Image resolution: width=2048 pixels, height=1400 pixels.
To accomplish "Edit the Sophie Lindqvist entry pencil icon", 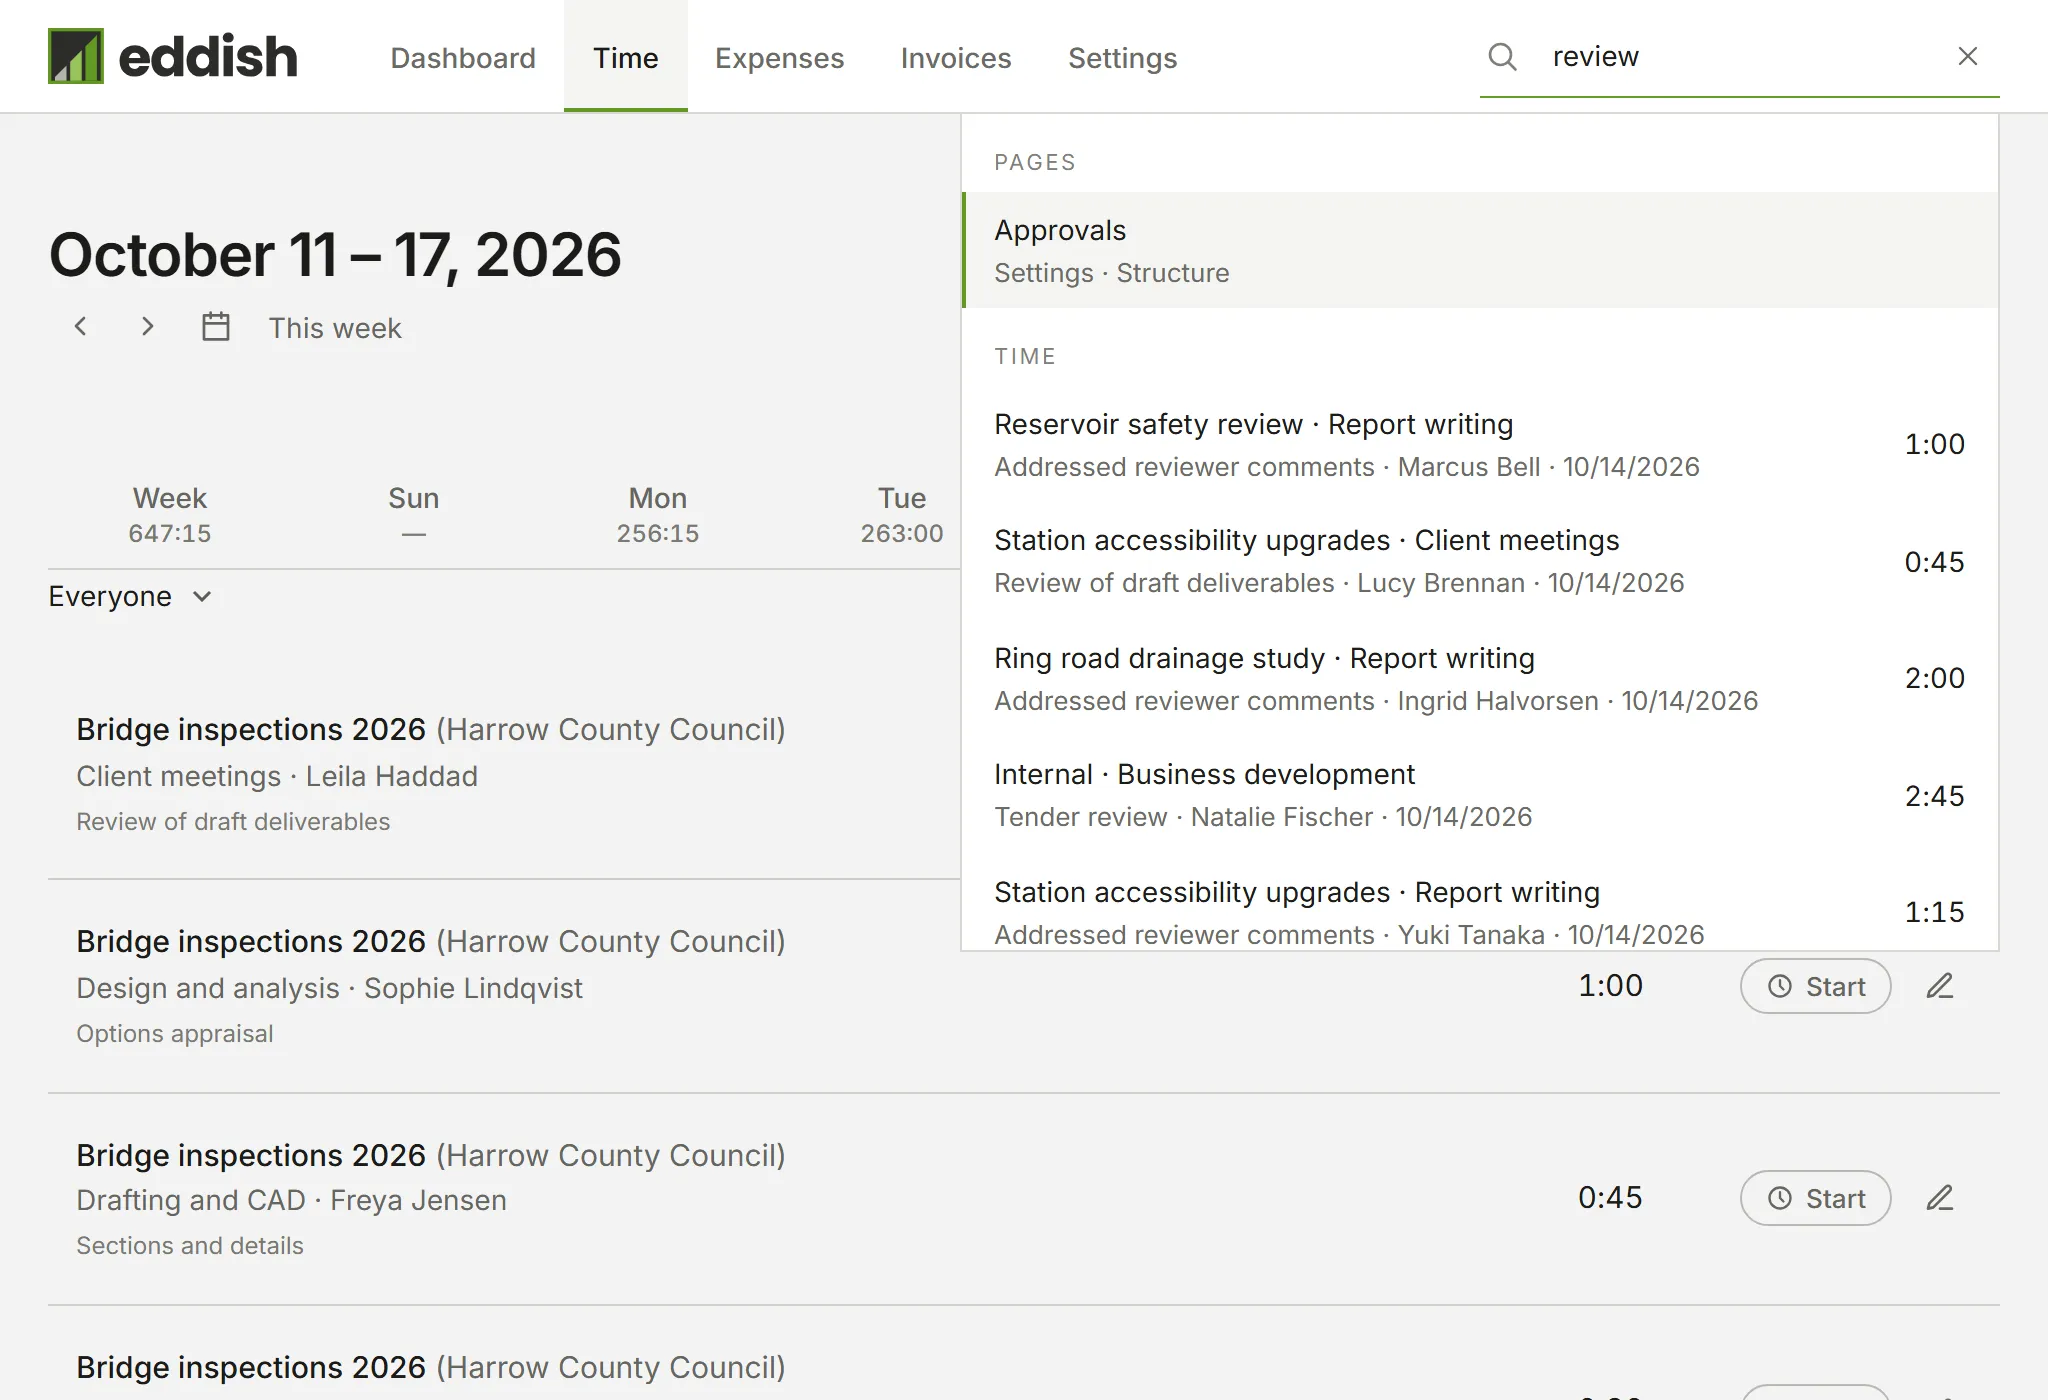I will coord(1940,986).
